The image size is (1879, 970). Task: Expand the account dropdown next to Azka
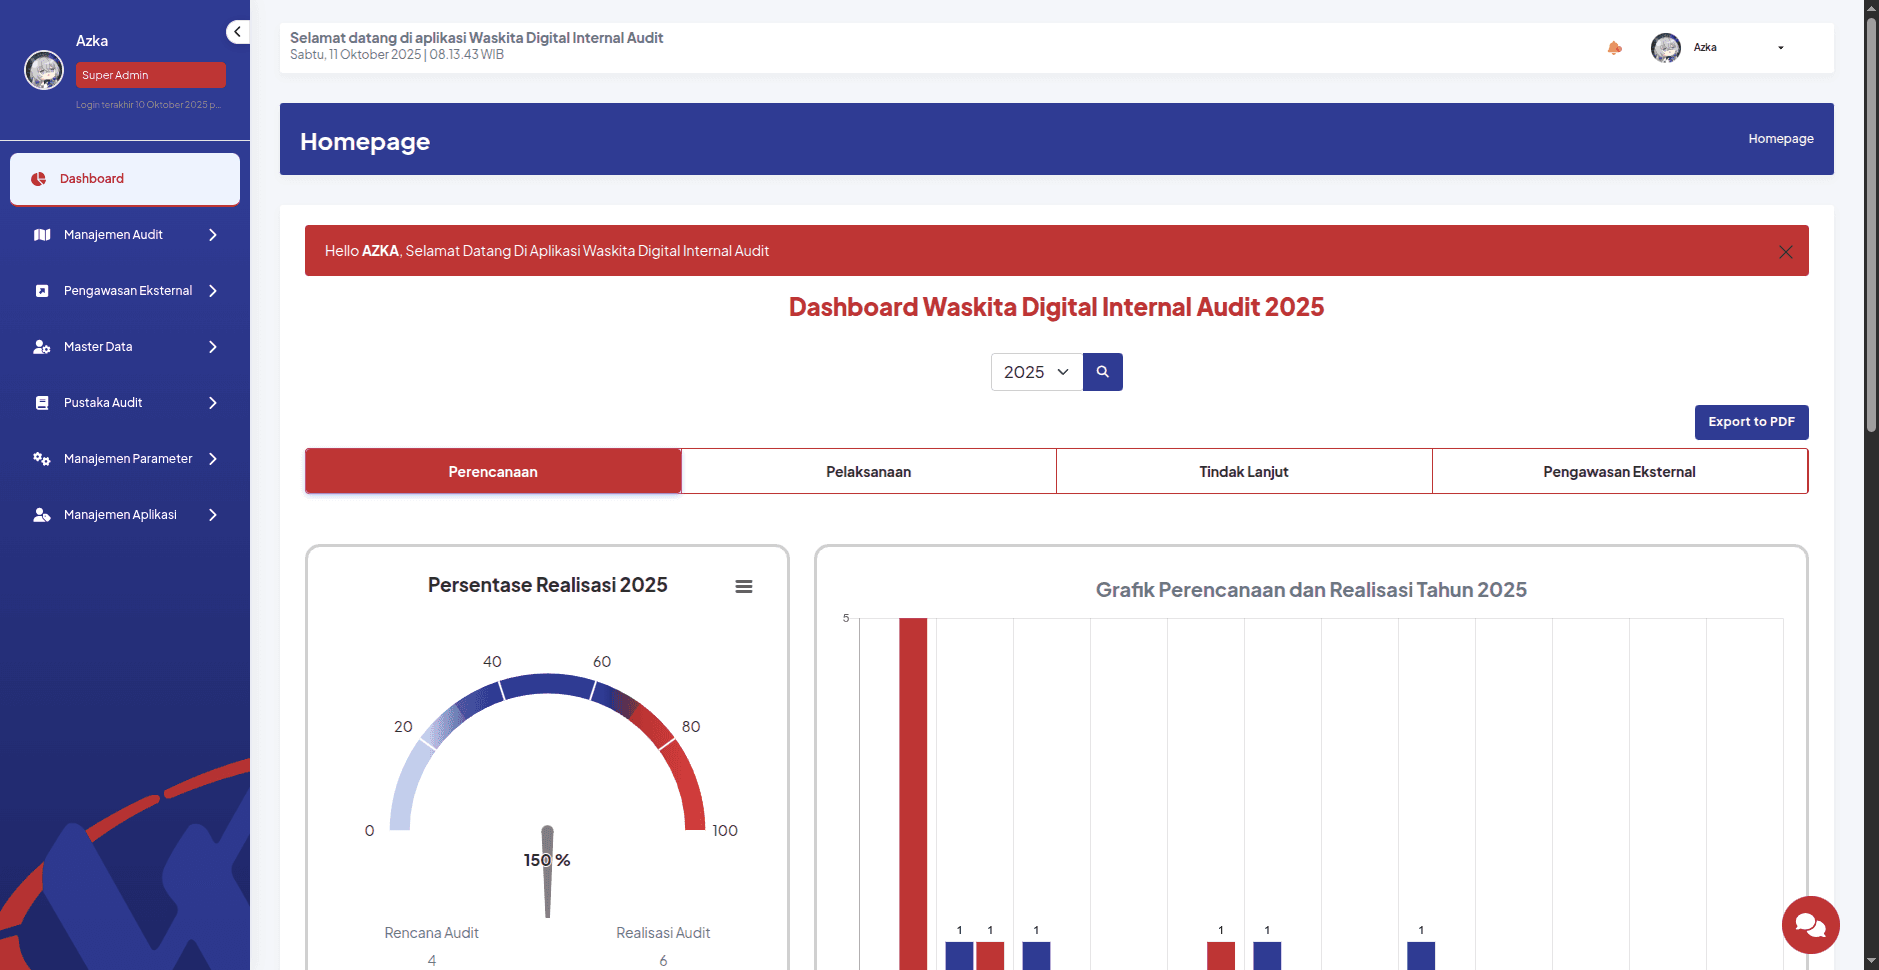[x=1779, y=47]
